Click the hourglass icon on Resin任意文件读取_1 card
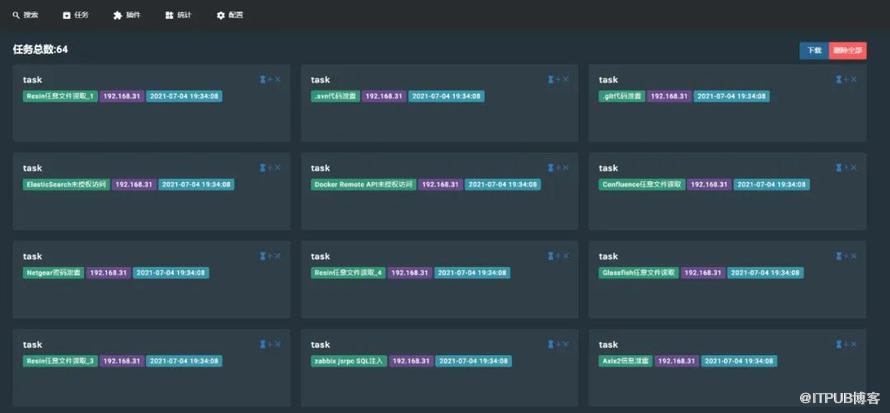This screenshot has height=413, width=890. [x=263, y=80]
